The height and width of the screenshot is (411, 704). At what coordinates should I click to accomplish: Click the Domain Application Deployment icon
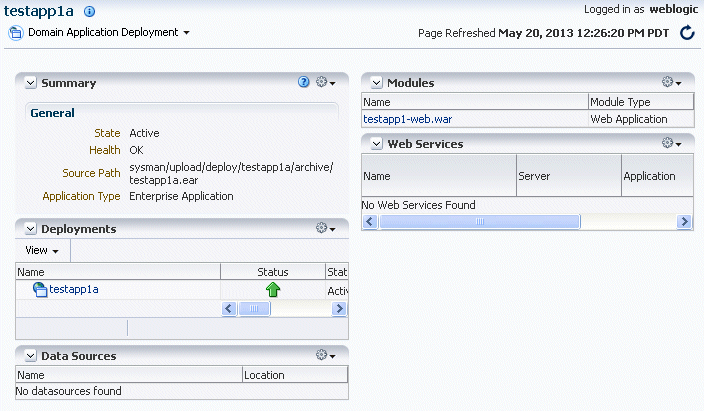[x=15, y=33]
